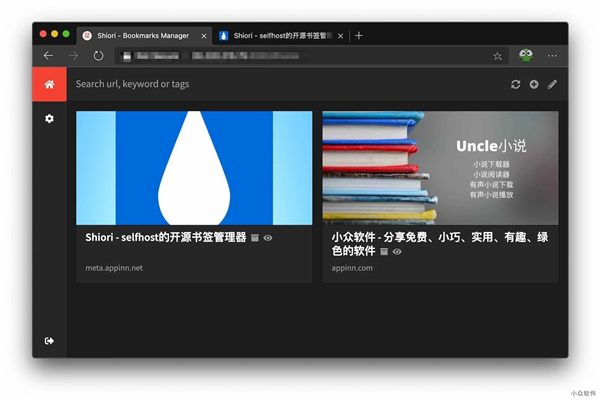
Task: Add a new bookmark with plus icon
Action: point(534,84)
